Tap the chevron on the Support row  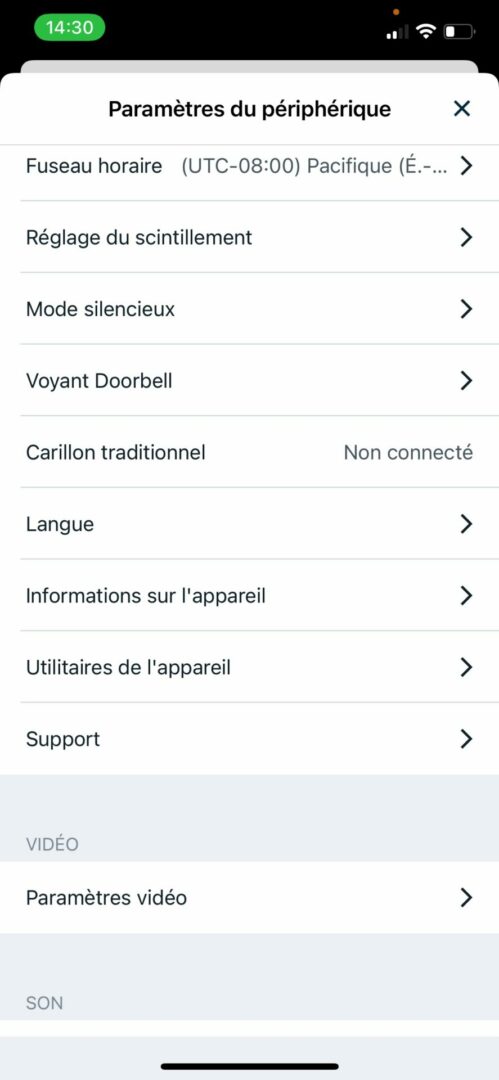coord(466,739)
